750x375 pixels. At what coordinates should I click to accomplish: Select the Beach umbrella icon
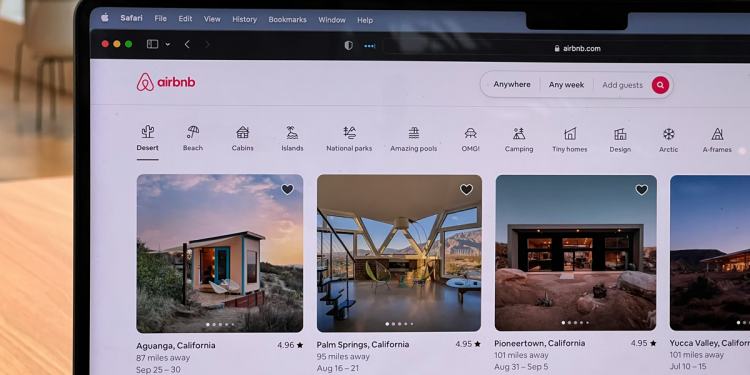(193, 132)
